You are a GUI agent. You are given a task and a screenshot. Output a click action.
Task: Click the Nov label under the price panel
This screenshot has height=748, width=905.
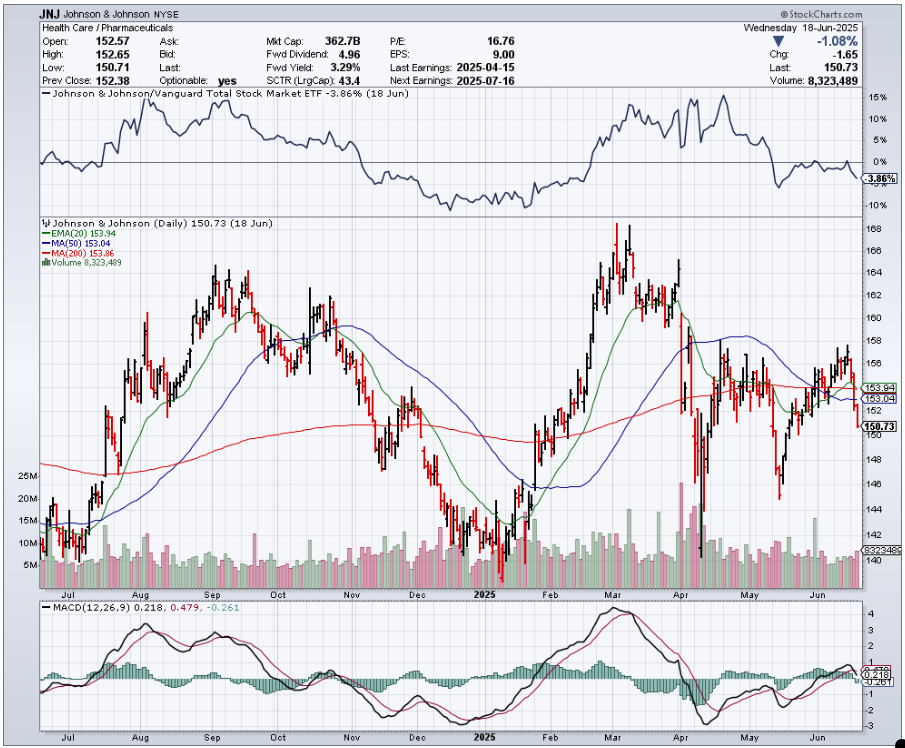(351, 594)
